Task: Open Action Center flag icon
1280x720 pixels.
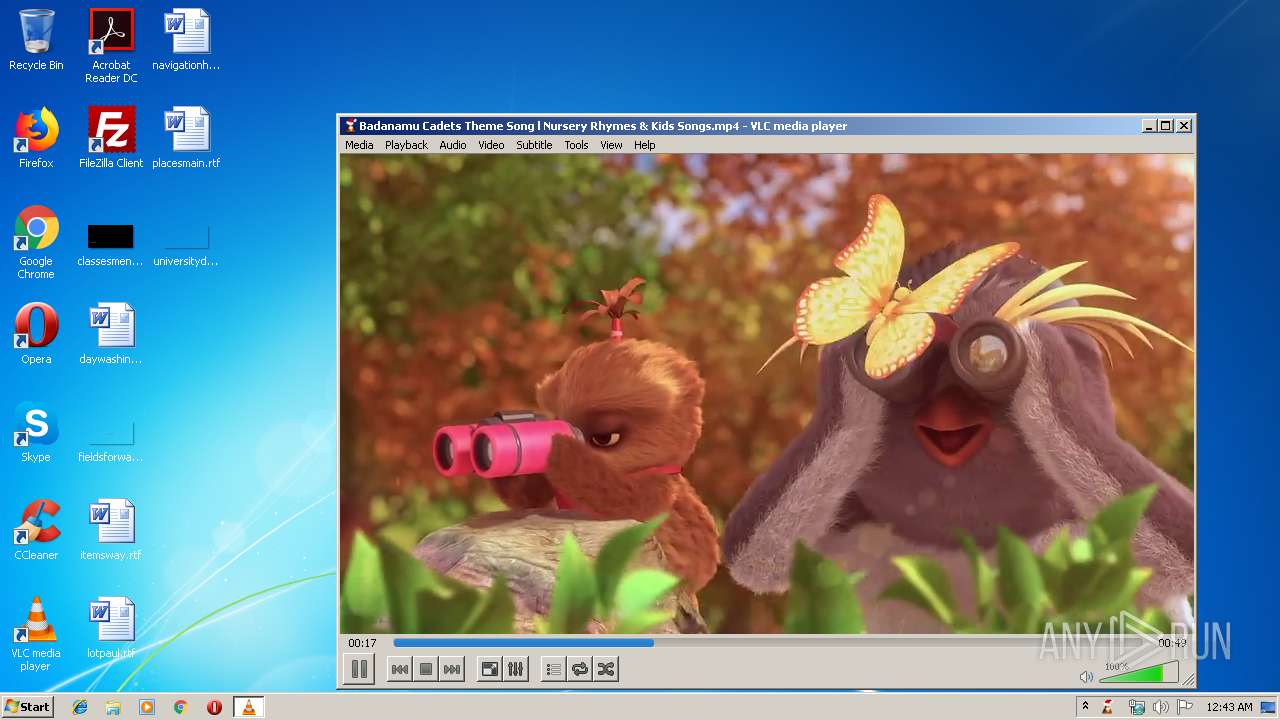Action: [x=1184, y=707]
